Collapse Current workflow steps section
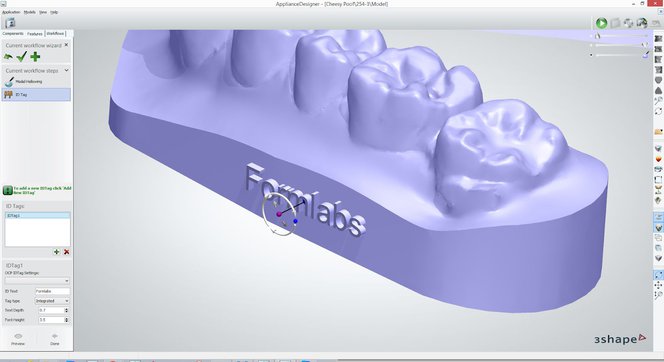664x362 pixels. [x=66, y=70]
